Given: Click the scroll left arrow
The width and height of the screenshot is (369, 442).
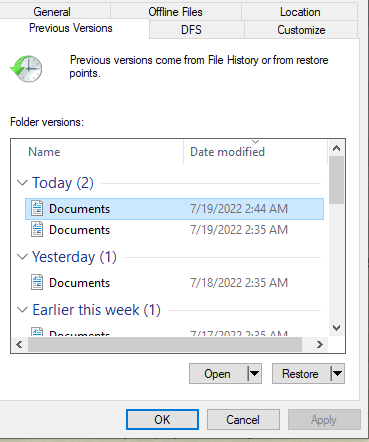Looking at the screenshot, I should click(19, 344).
